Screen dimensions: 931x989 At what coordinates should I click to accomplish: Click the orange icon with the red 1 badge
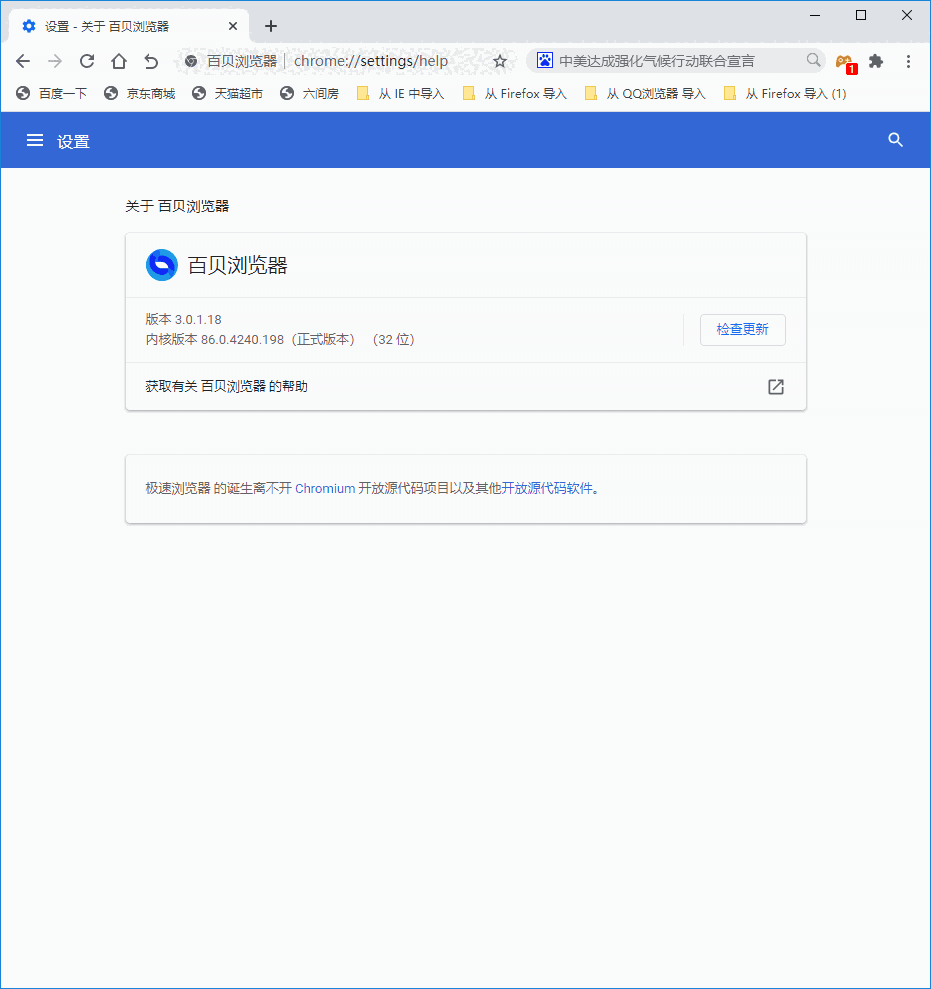pos(845,61)
